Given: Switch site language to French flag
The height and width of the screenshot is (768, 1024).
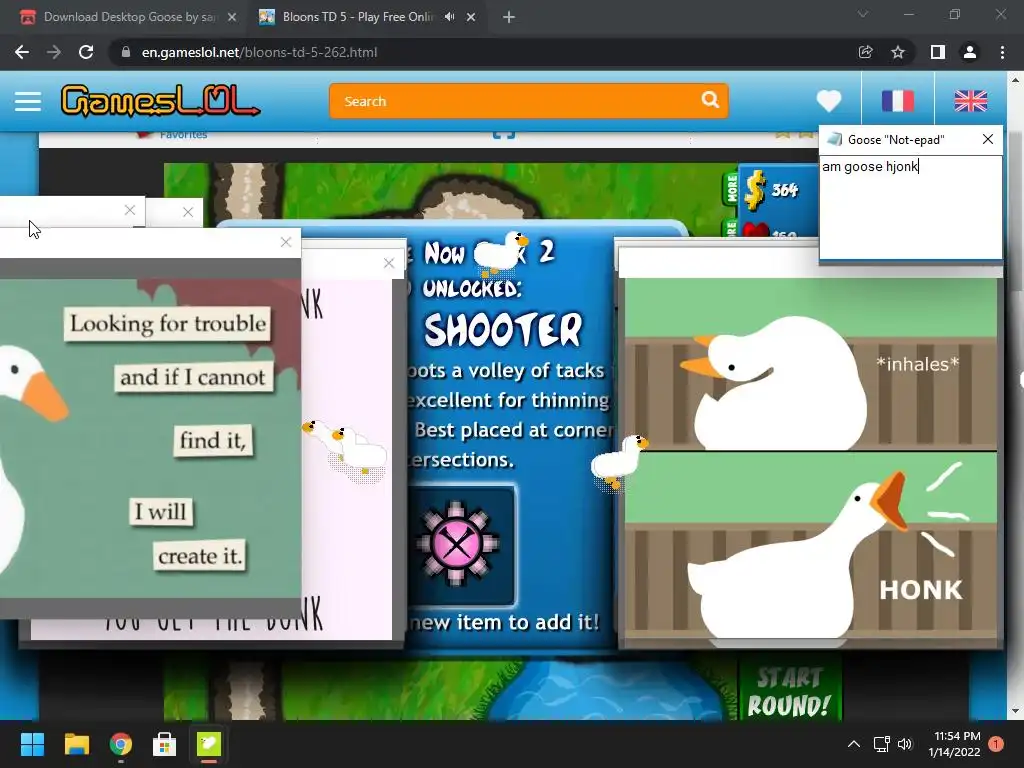Looking at the screenshot, I should (x=897, y=101).
